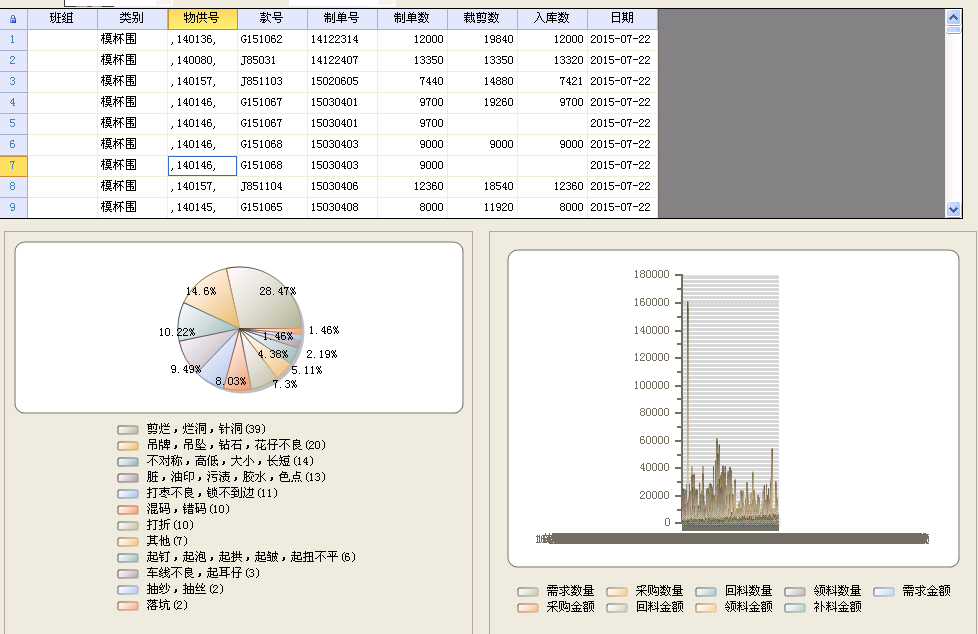Click the table's vertical scrollbar thumb
The height and width of the screenshot is (634, 978).
tap(953, 29)
